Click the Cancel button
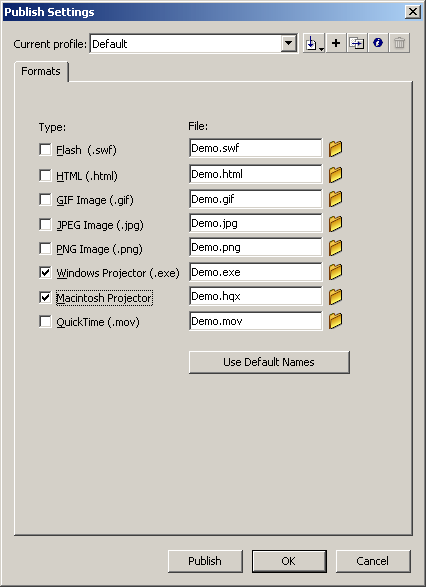426x587 pixels. click(373, 561)
